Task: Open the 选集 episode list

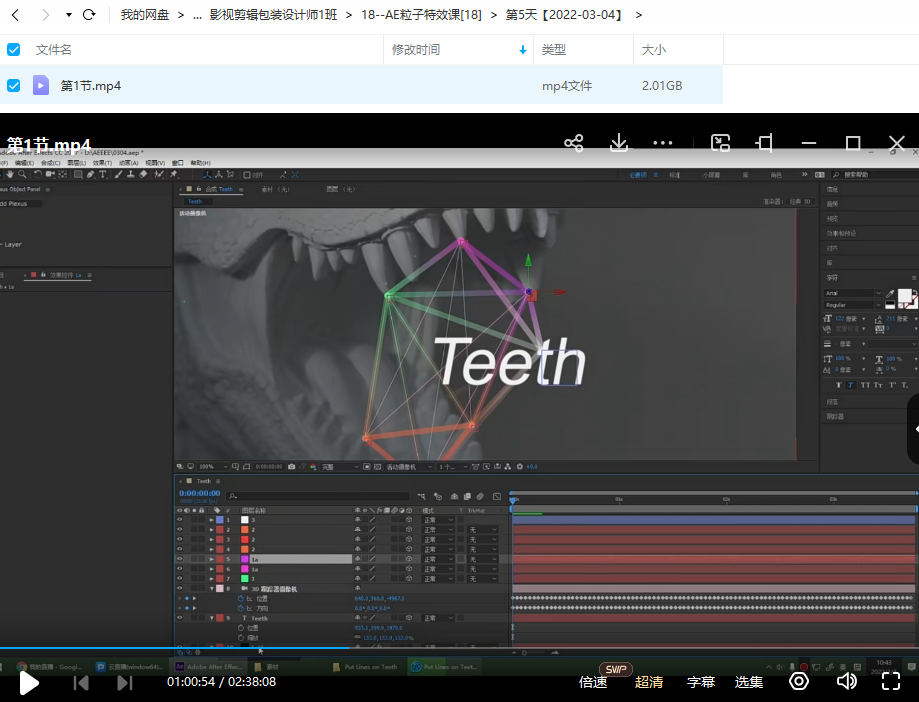Action: (x=749, y=682)
